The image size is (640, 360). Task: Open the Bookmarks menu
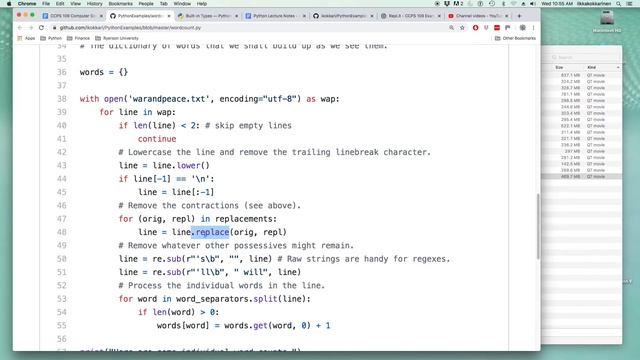(120, 4)
